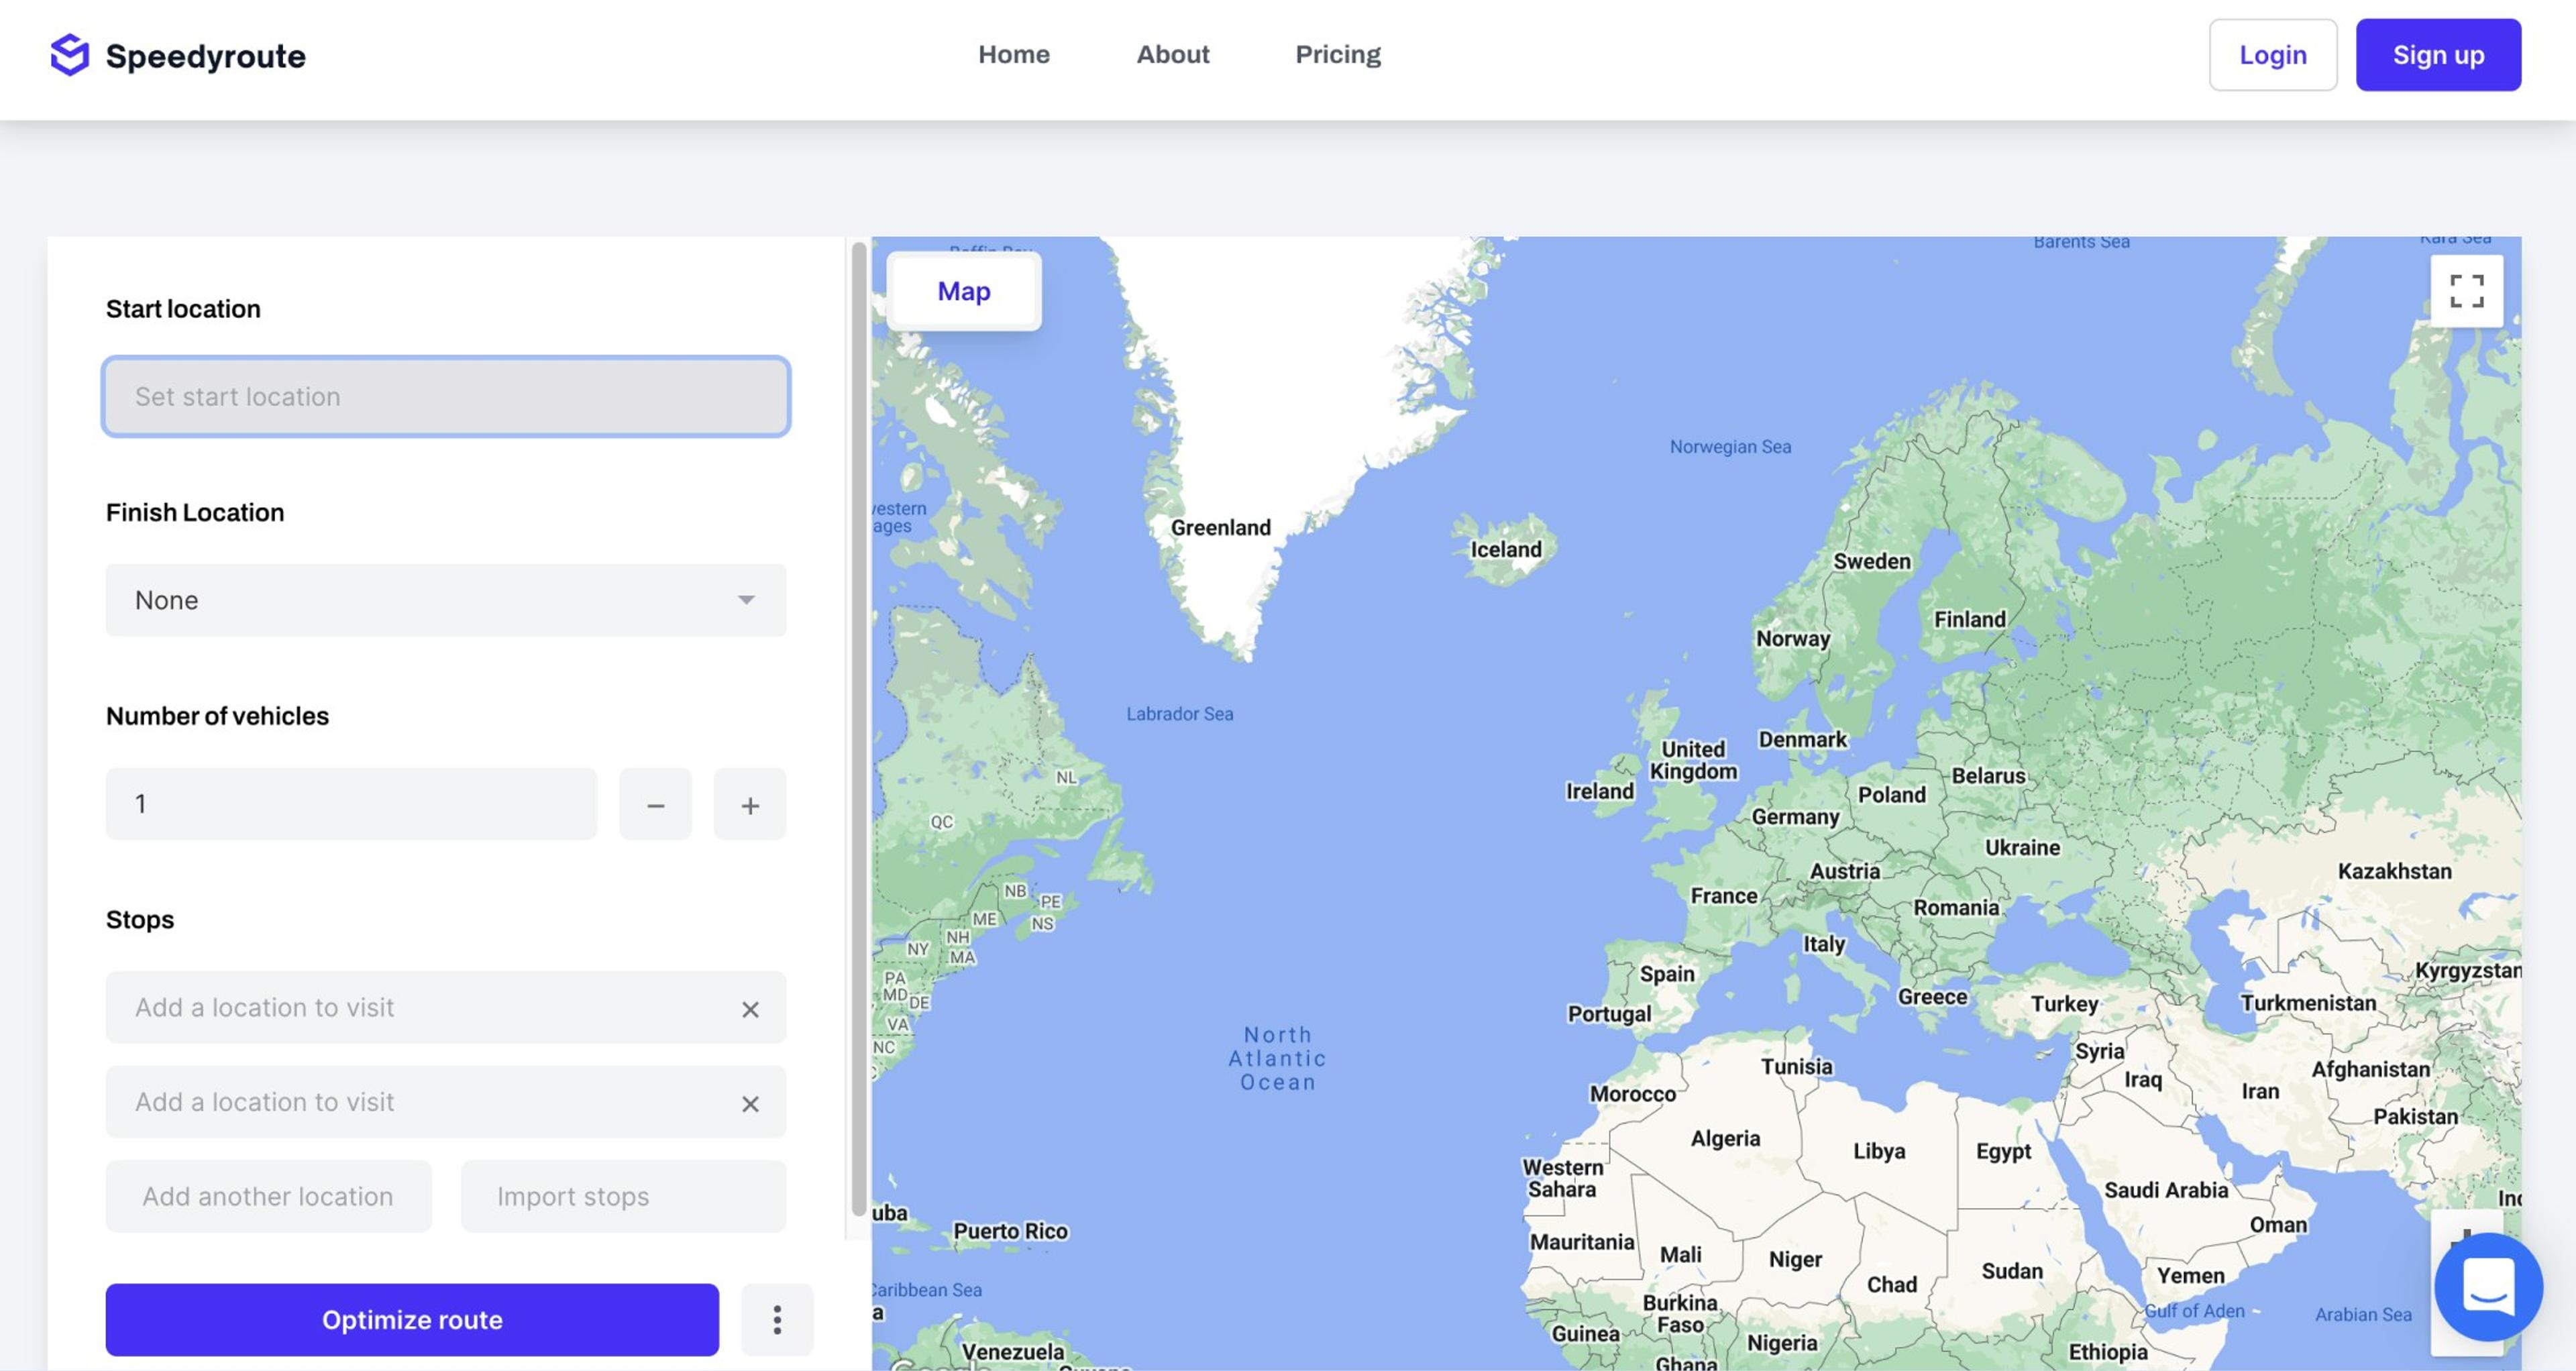Click the Login button

coord(2272,55)
